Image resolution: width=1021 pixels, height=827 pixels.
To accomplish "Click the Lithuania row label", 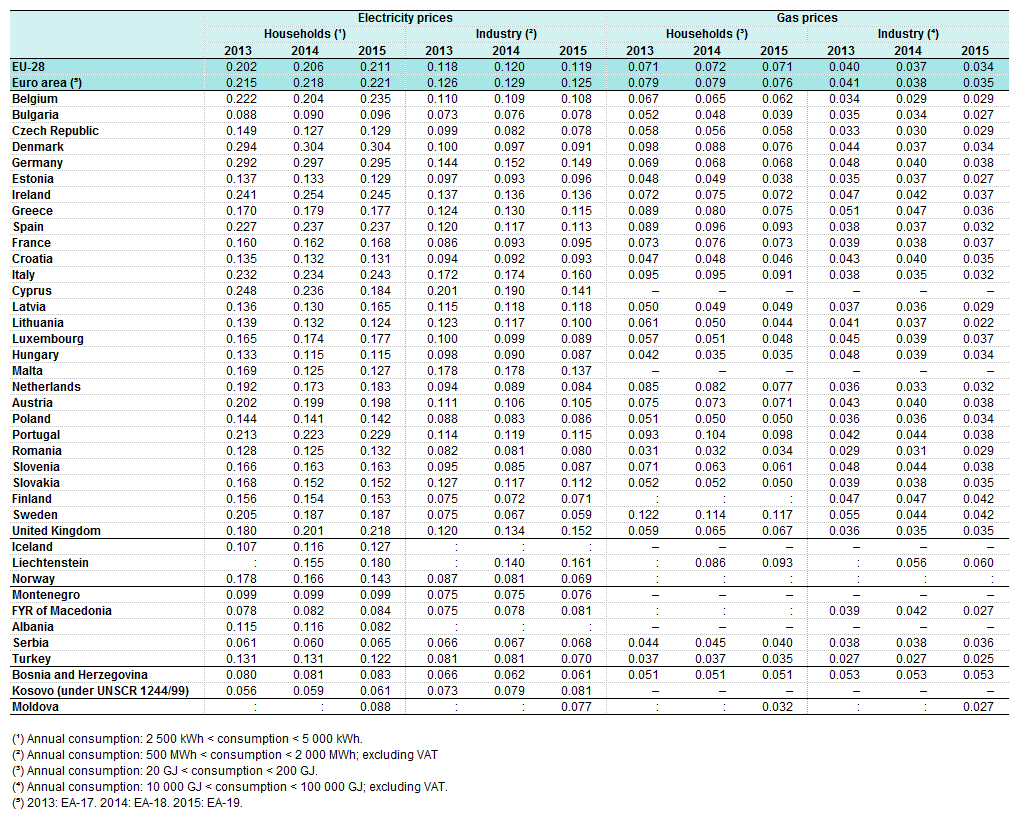I will pos(38,323).
